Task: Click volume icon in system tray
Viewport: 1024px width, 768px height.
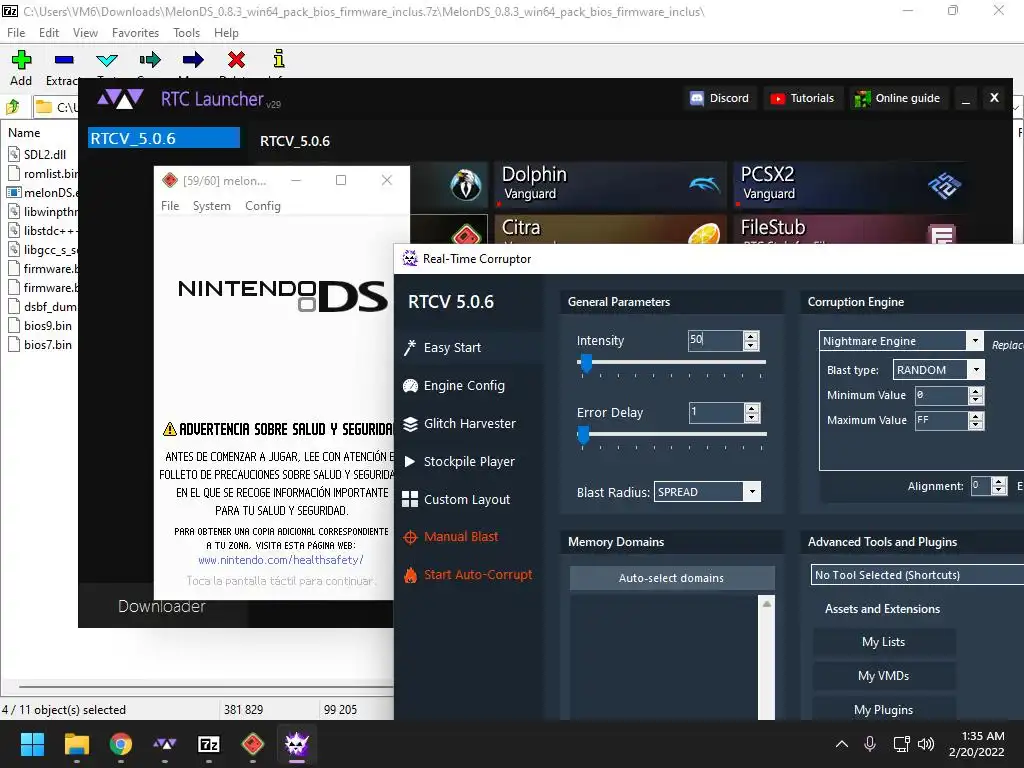Action: click(925, 744)
